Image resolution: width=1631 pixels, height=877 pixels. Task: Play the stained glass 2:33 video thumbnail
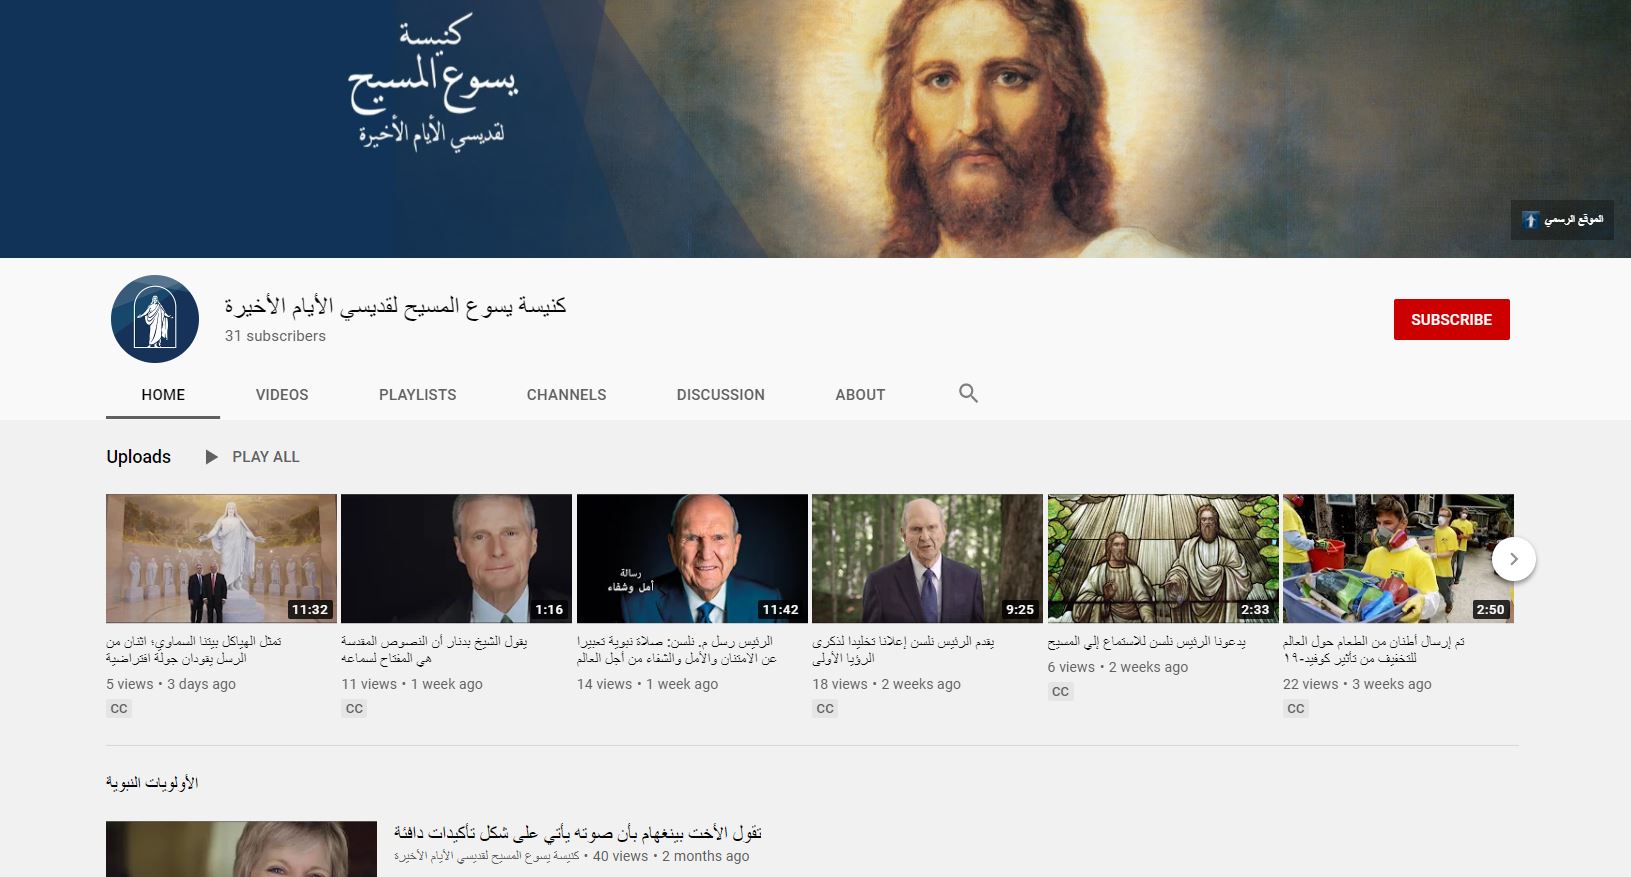coord(1163,558)
